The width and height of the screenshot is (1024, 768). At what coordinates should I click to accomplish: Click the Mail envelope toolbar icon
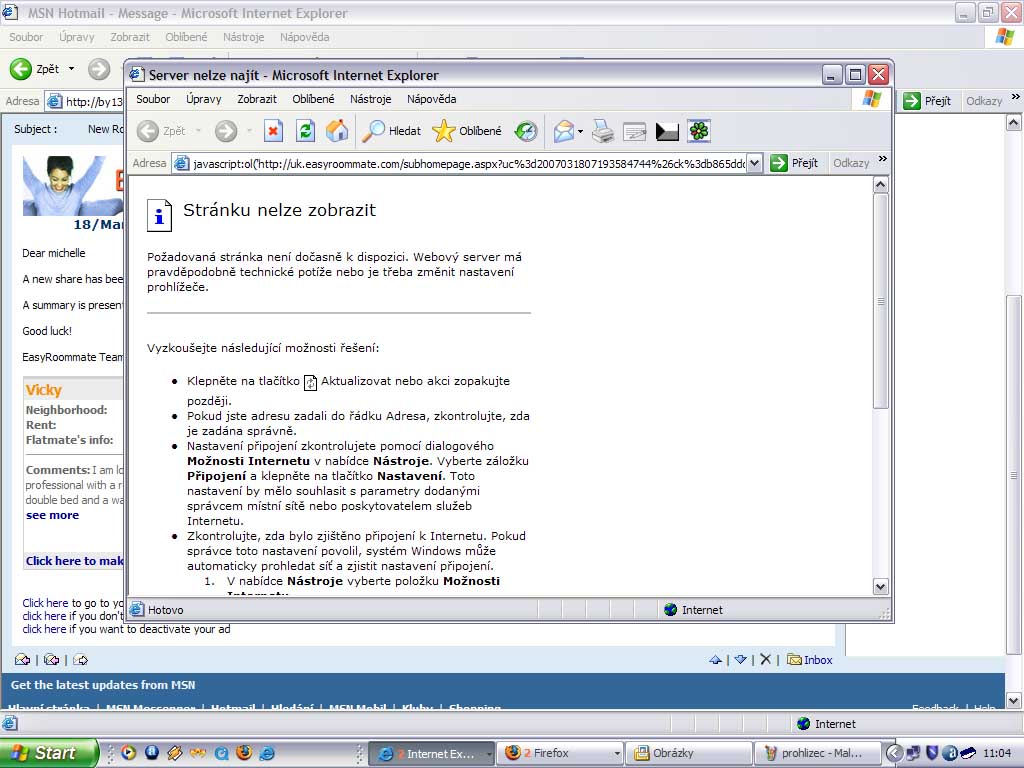564,131
